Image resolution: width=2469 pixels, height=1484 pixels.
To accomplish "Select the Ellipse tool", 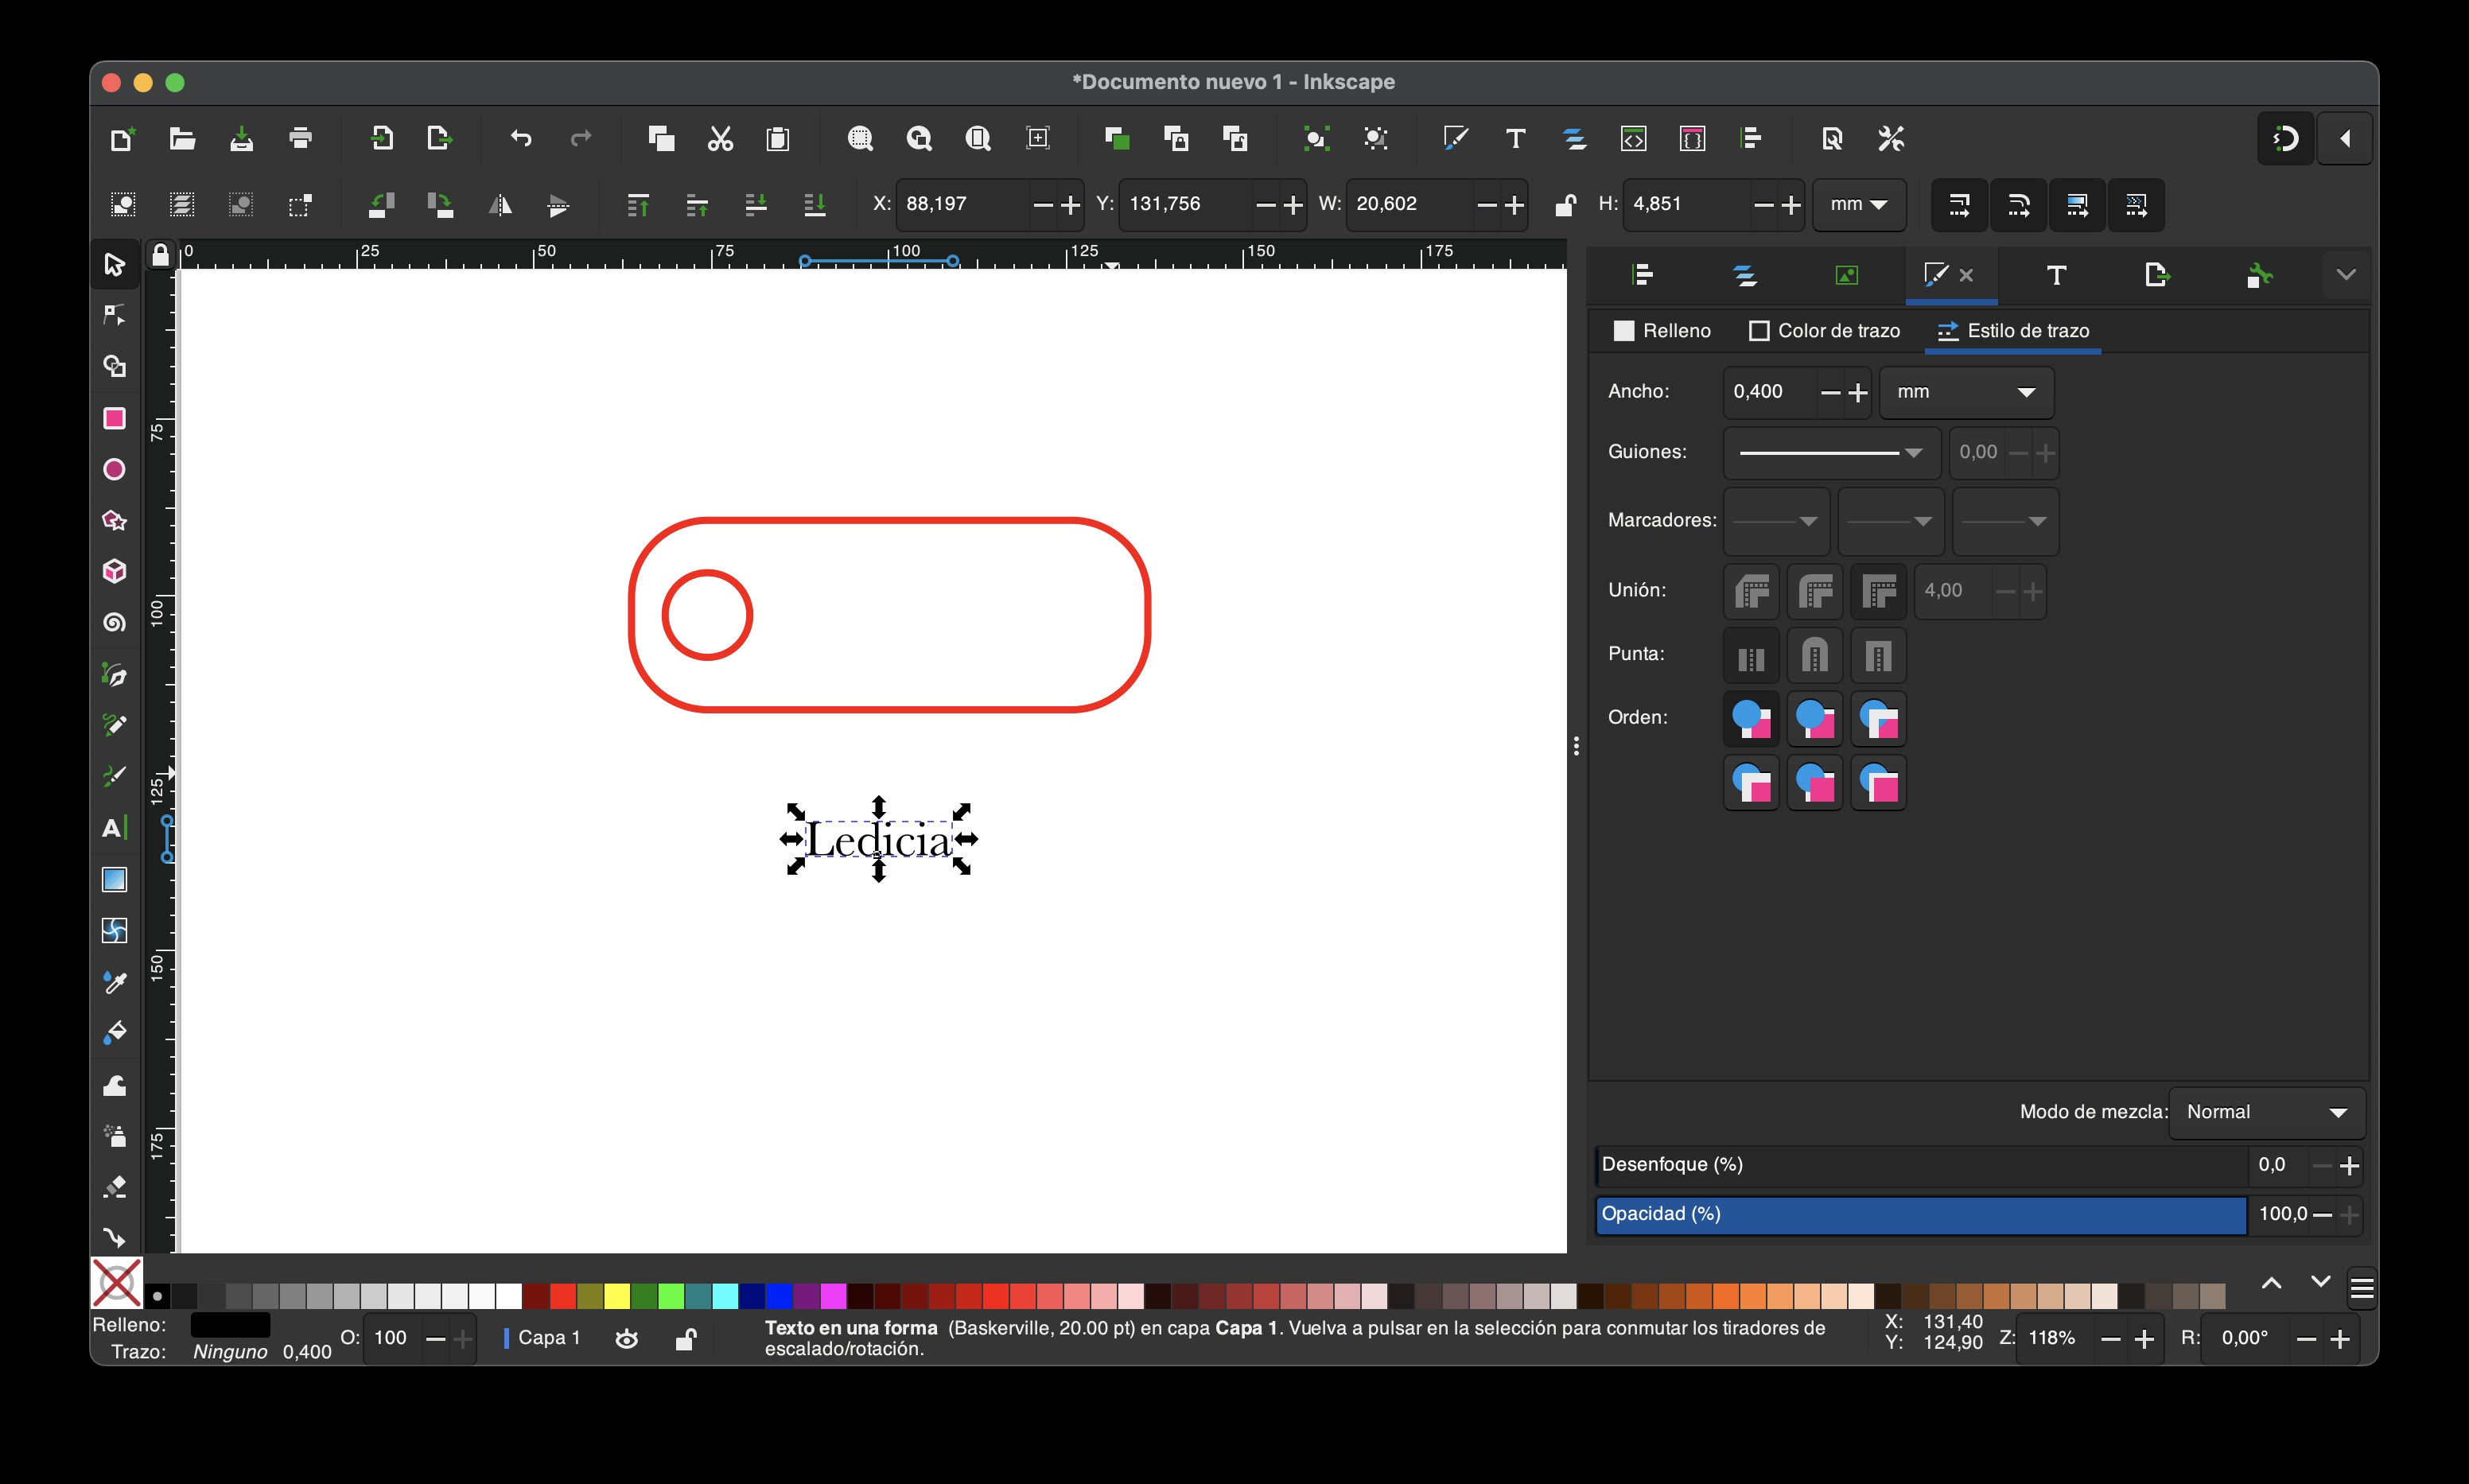I will tap(115, 469).
